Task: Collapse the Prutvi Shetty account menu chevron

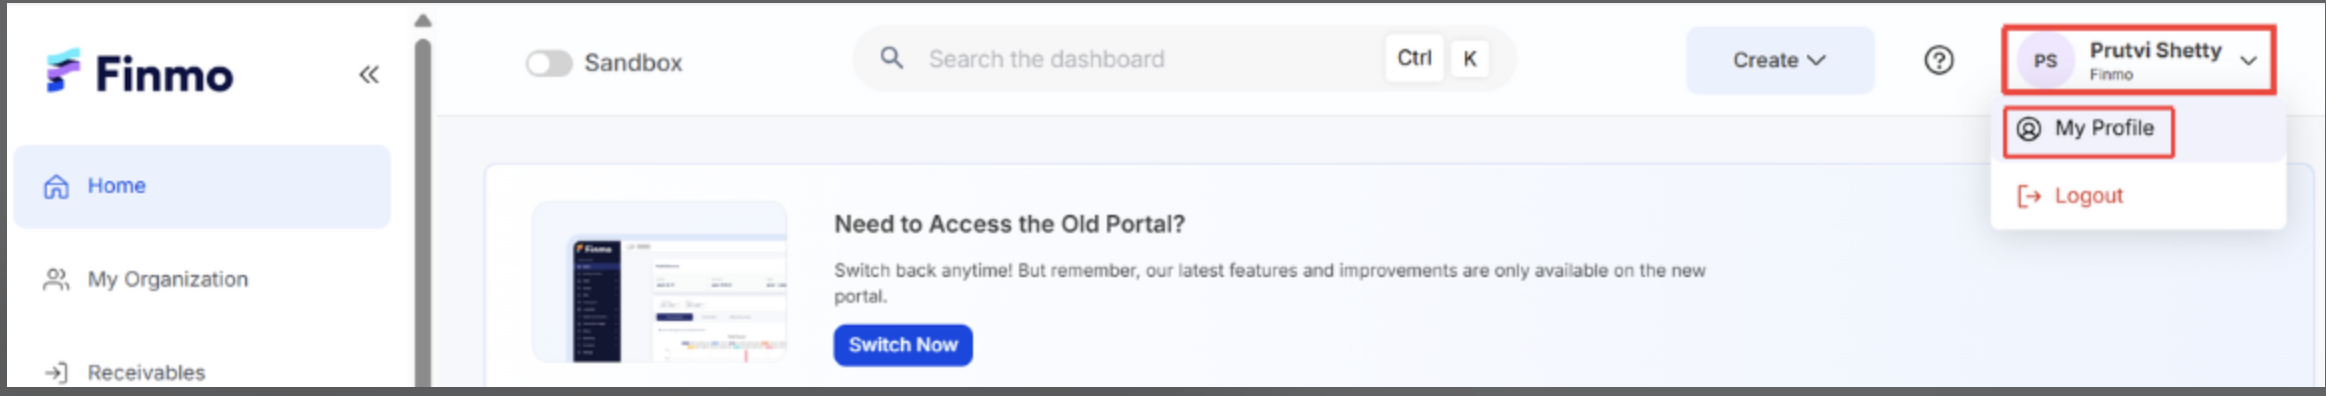Action: [2249, 61]
